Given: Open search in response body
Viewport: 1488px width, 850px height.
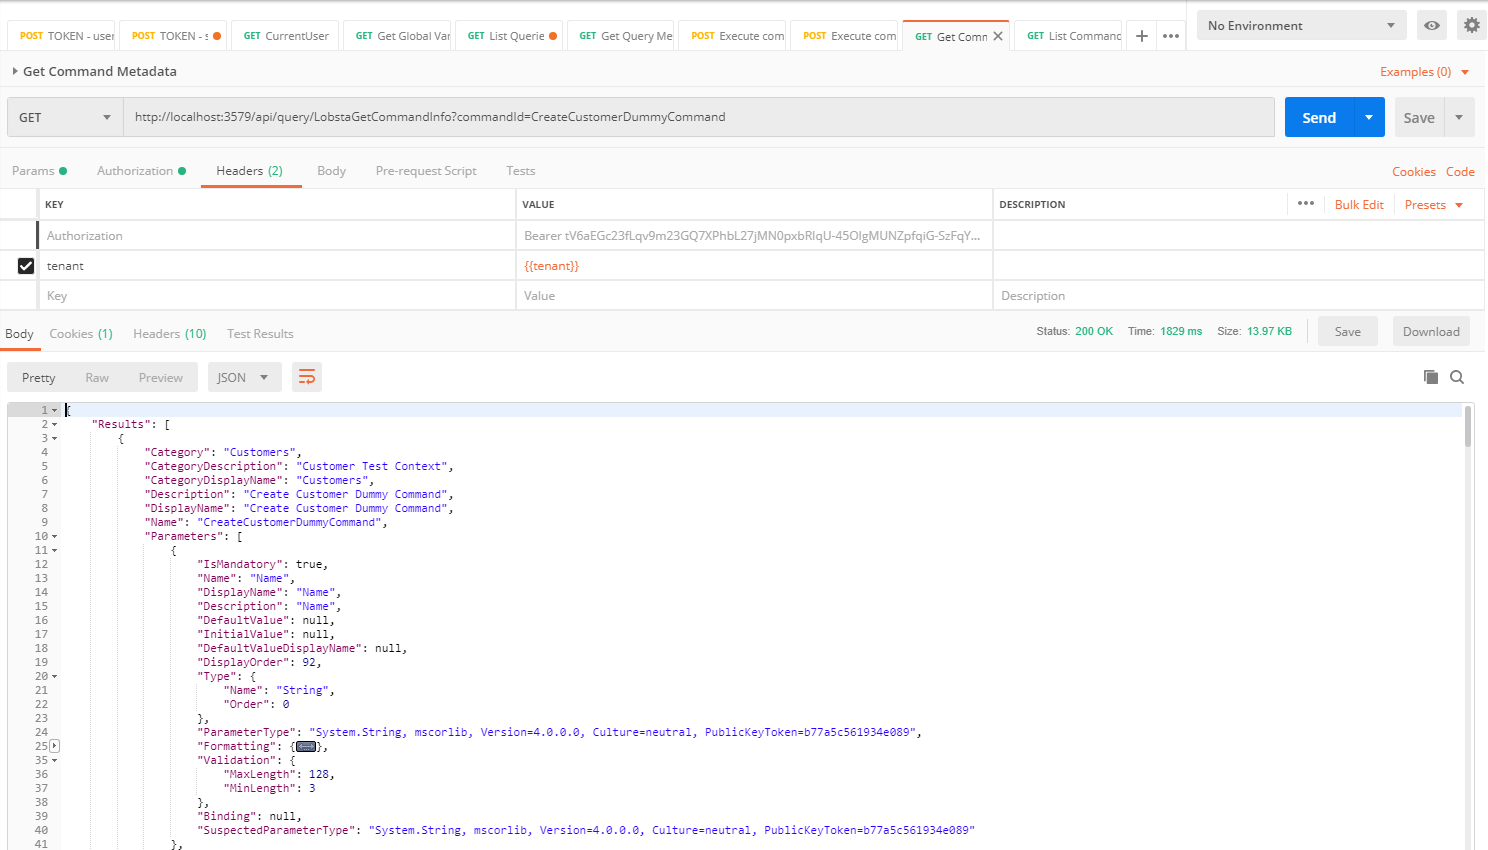Looking at the screenshot, I should click(1457, 377).
